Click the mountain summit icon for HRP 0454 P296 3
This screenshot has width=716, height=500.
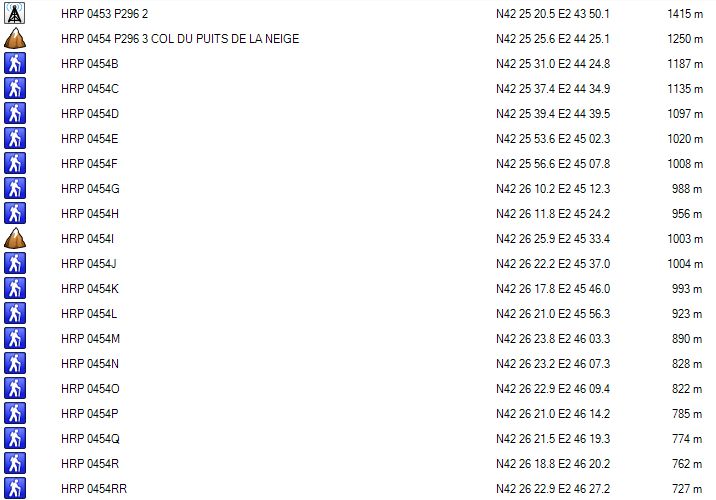pyautogui.click(x=15, y=38)
